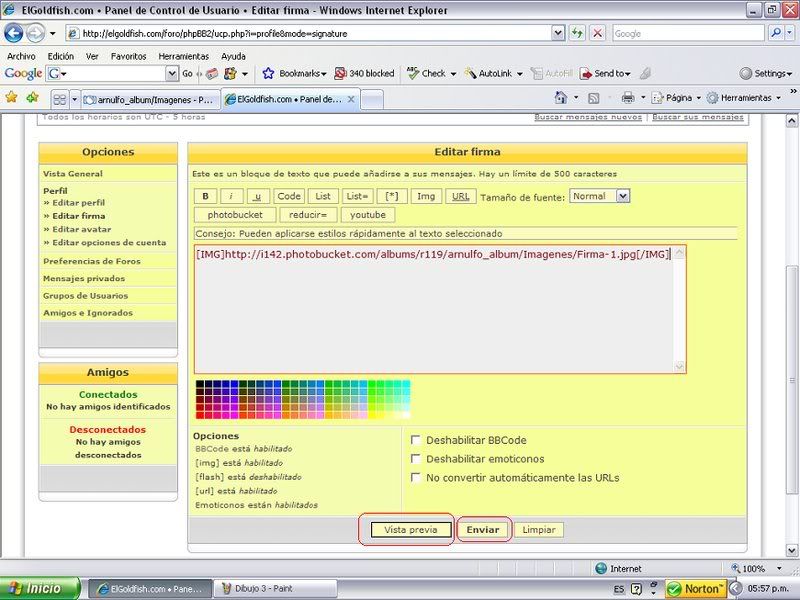The height and width of the screenshot is (600, 800).
Task: Expand the Print options dropdown arrow
Action: [x=643, y=97]
